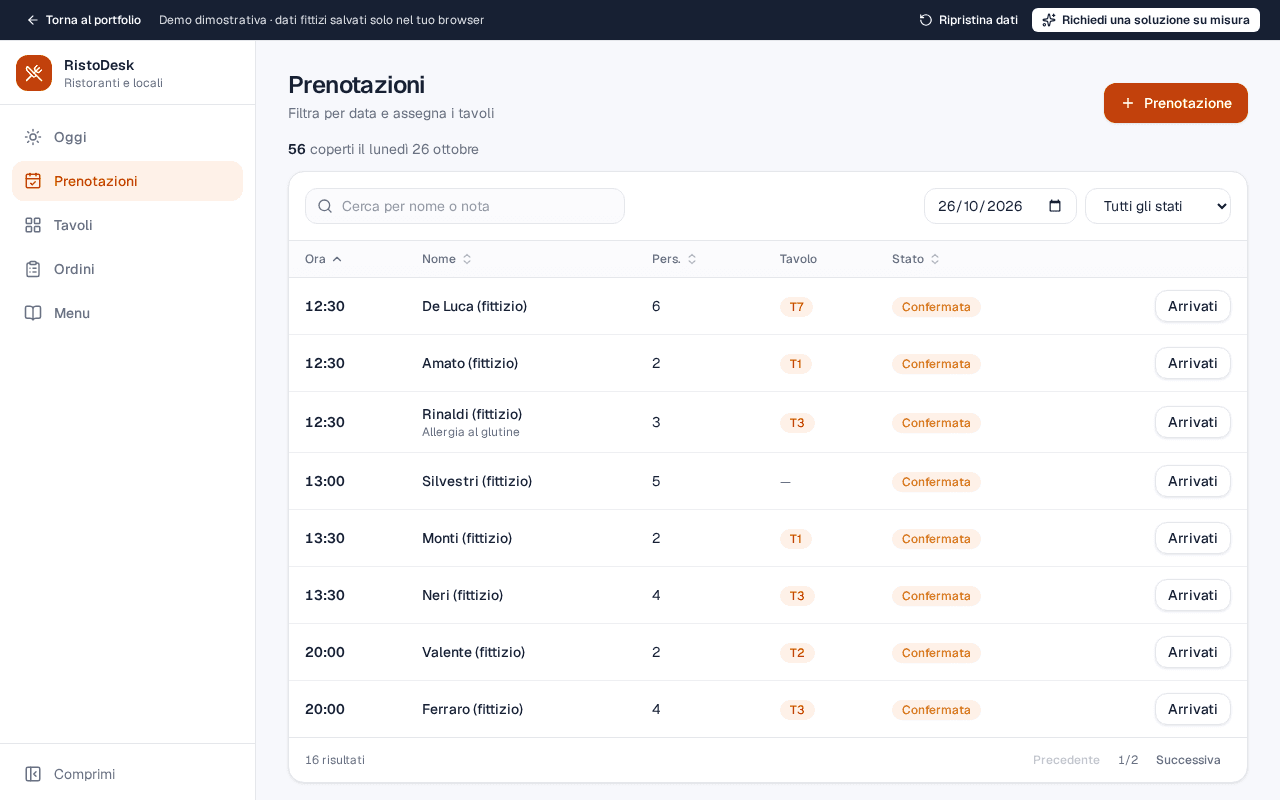This screenshot has width=1280, height=800.
Task: Mark Silvestri reservation as Arrivati
Action: (1193, 481)
